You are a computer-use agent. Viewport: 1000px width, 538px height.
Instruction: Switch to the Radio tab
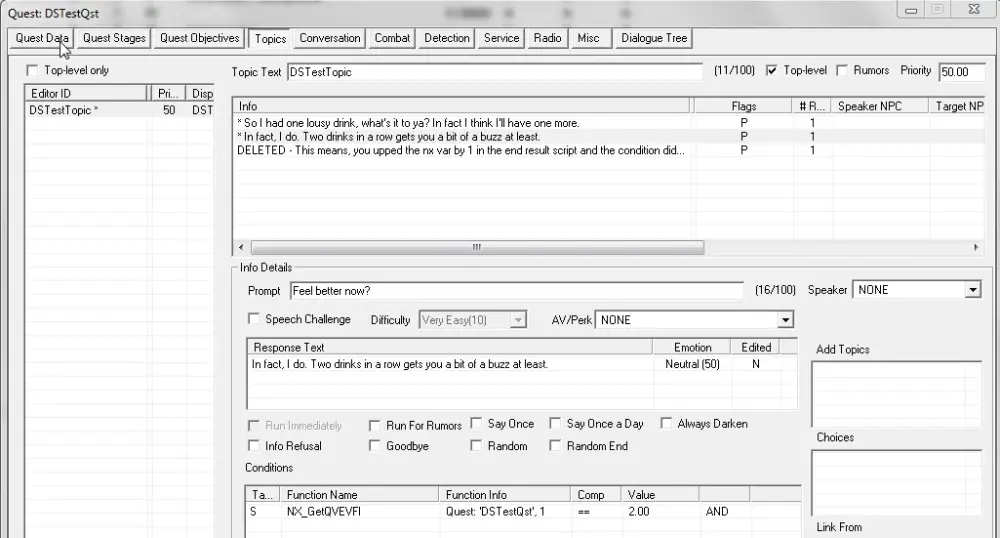tap(547, 38)
